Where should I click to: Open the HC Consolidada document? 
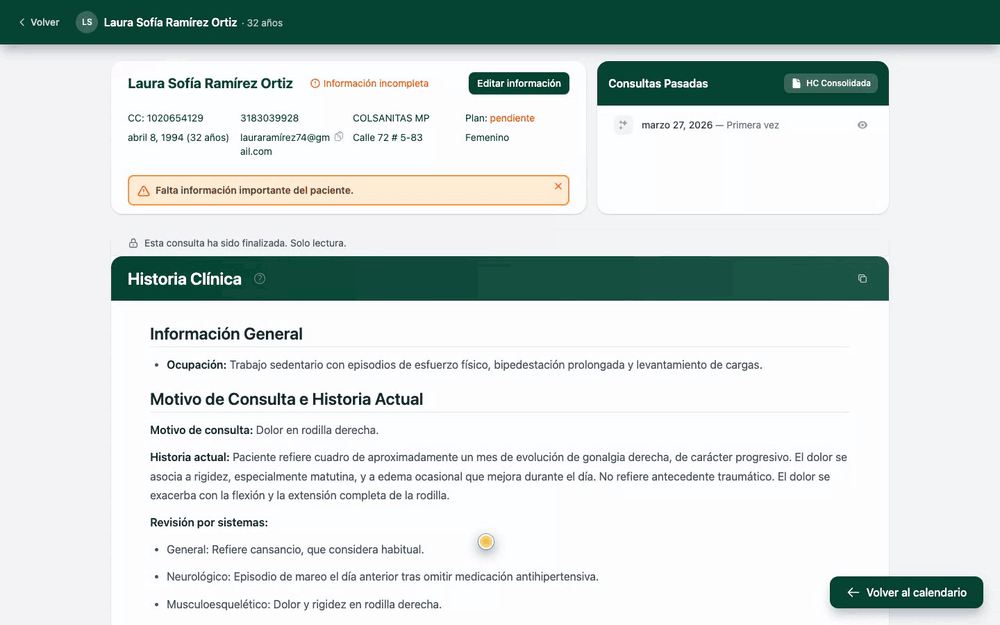click(x=830, y=84)
